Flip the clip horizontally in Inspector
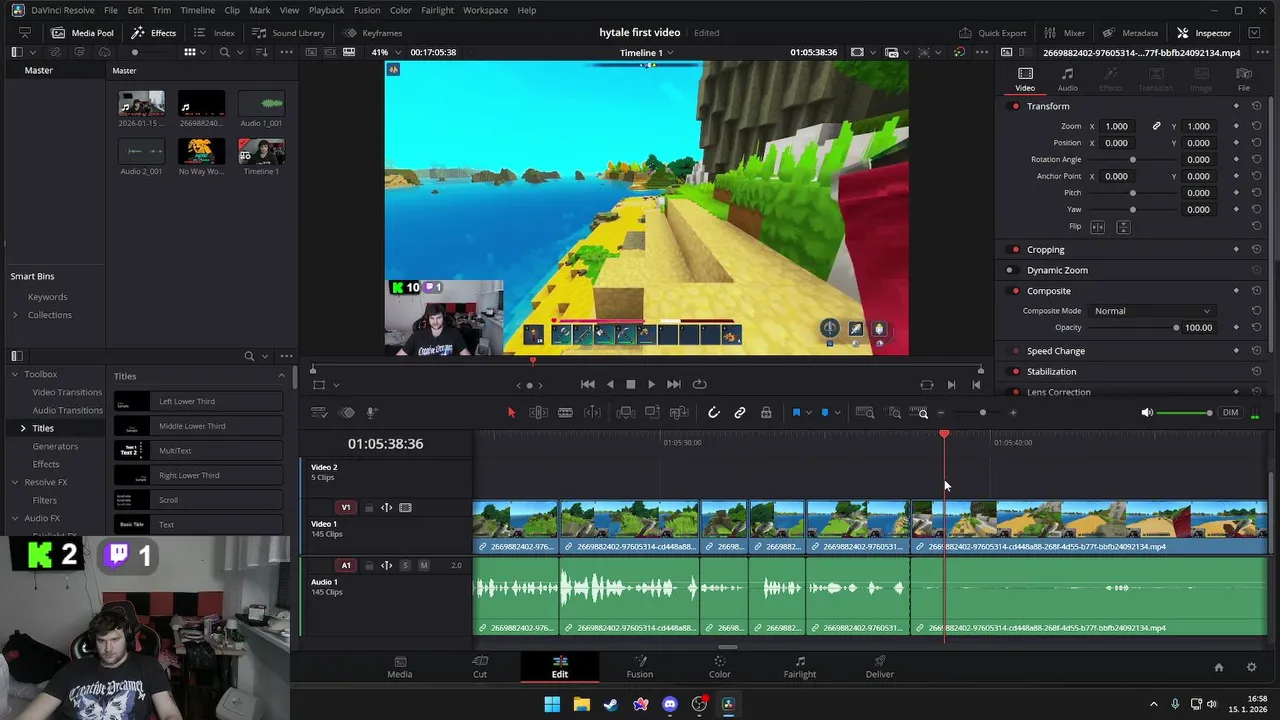1280x720 pixels. click(1097, 227)
